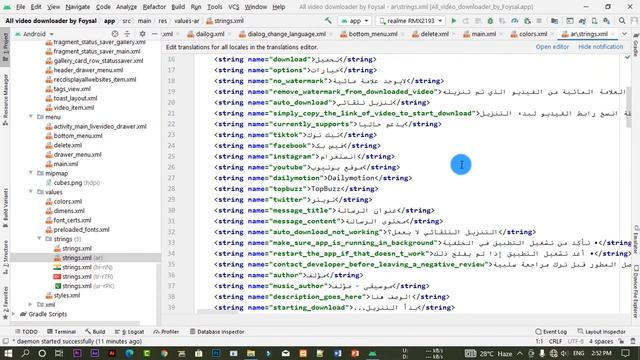Click the ENG language indicator in taskbar
Screen dimensions: 640x360
[x=578, y=353]
